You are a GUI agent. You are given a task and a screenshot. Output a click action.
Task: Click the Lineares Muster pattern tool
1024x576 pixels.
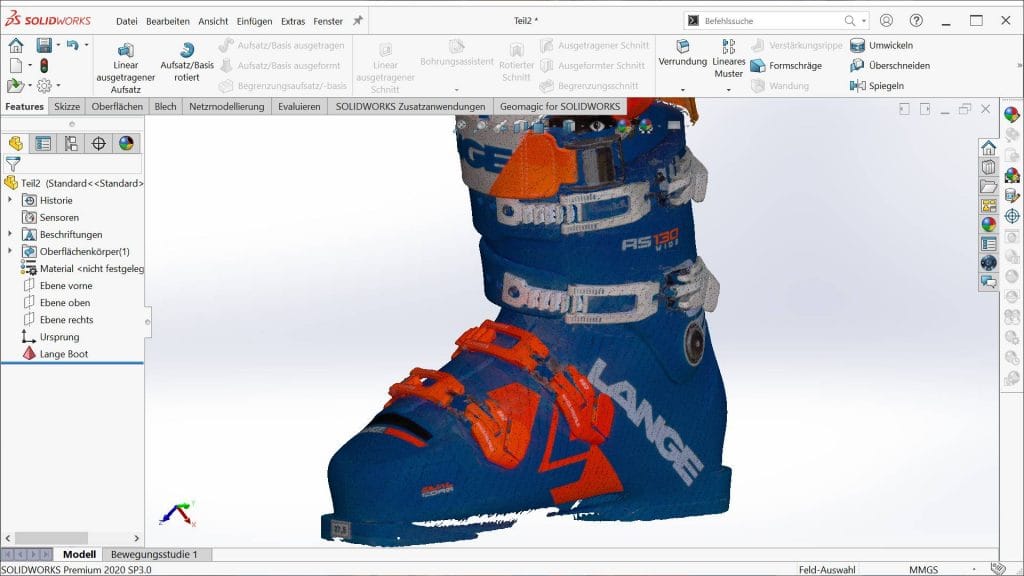[728, 59]
